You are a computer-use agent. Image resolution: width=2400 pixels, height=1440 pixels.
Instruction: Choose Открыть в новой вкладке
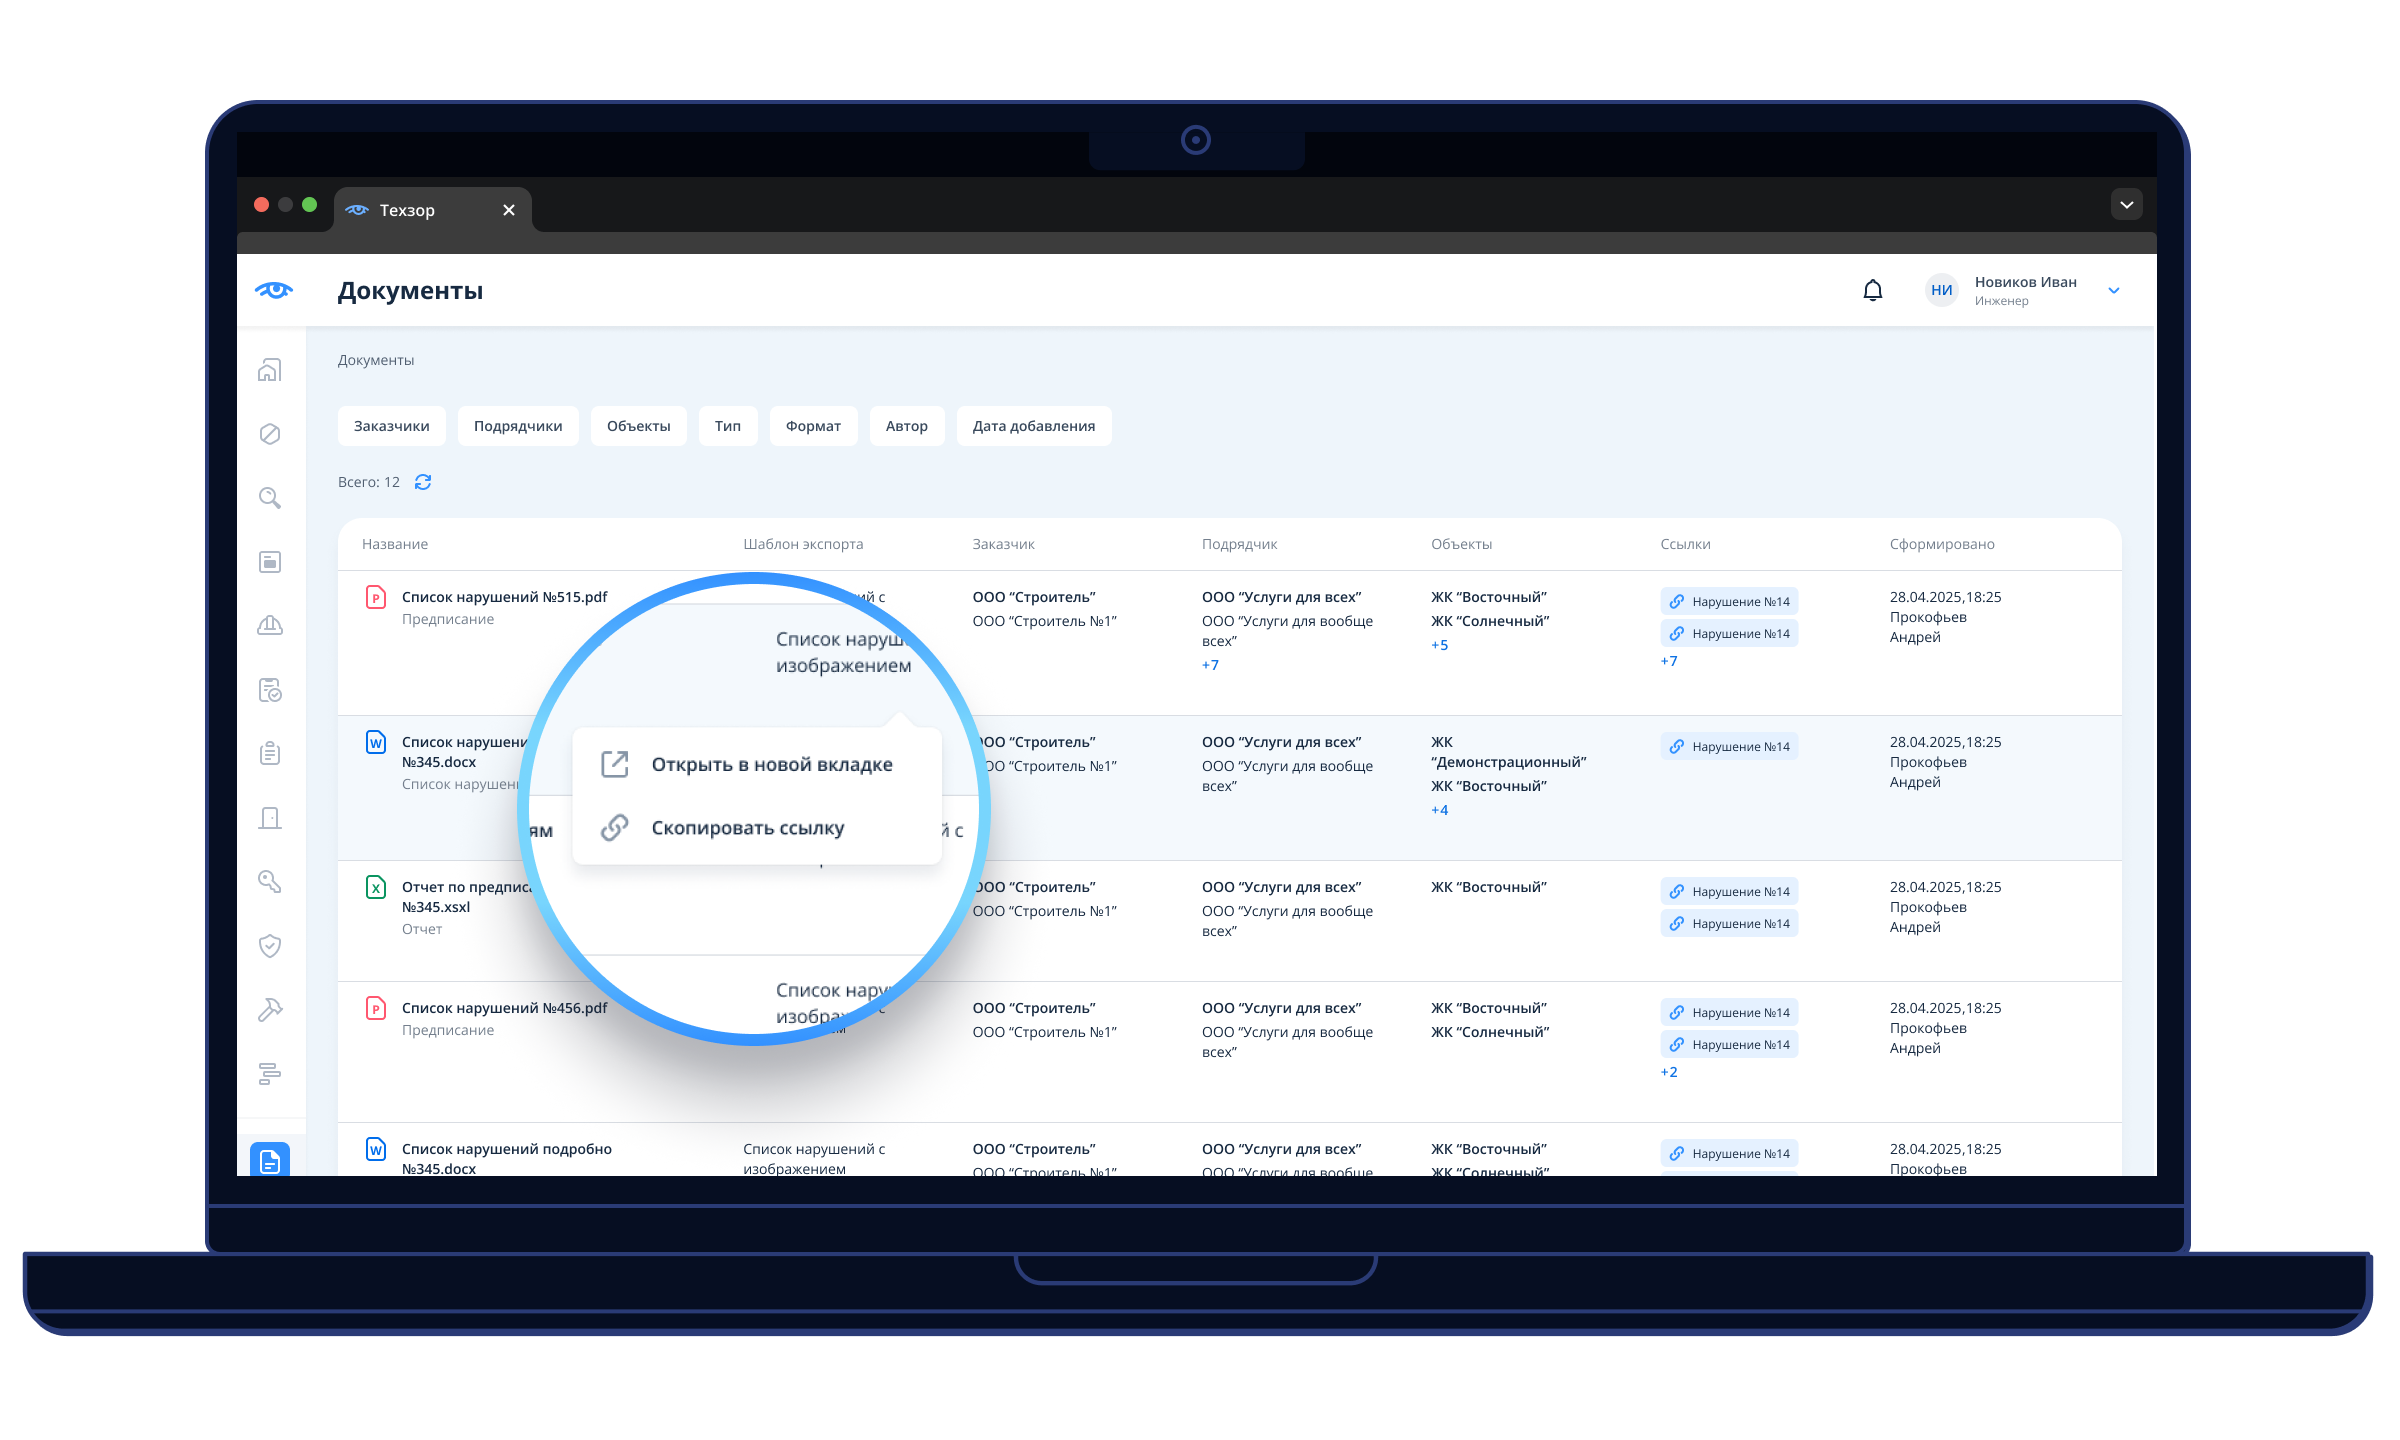757,764
